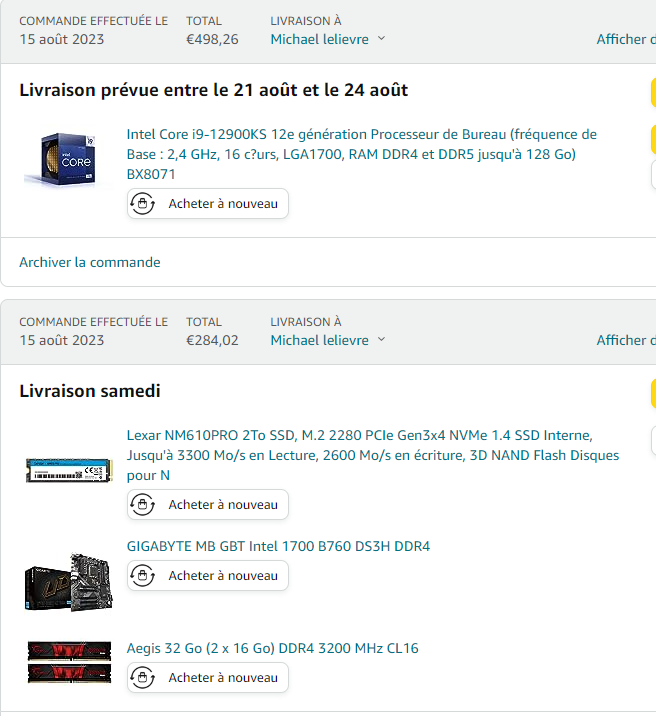
Task: Click the GIGABYTE motherboard thumbnail
Action: 68,582
